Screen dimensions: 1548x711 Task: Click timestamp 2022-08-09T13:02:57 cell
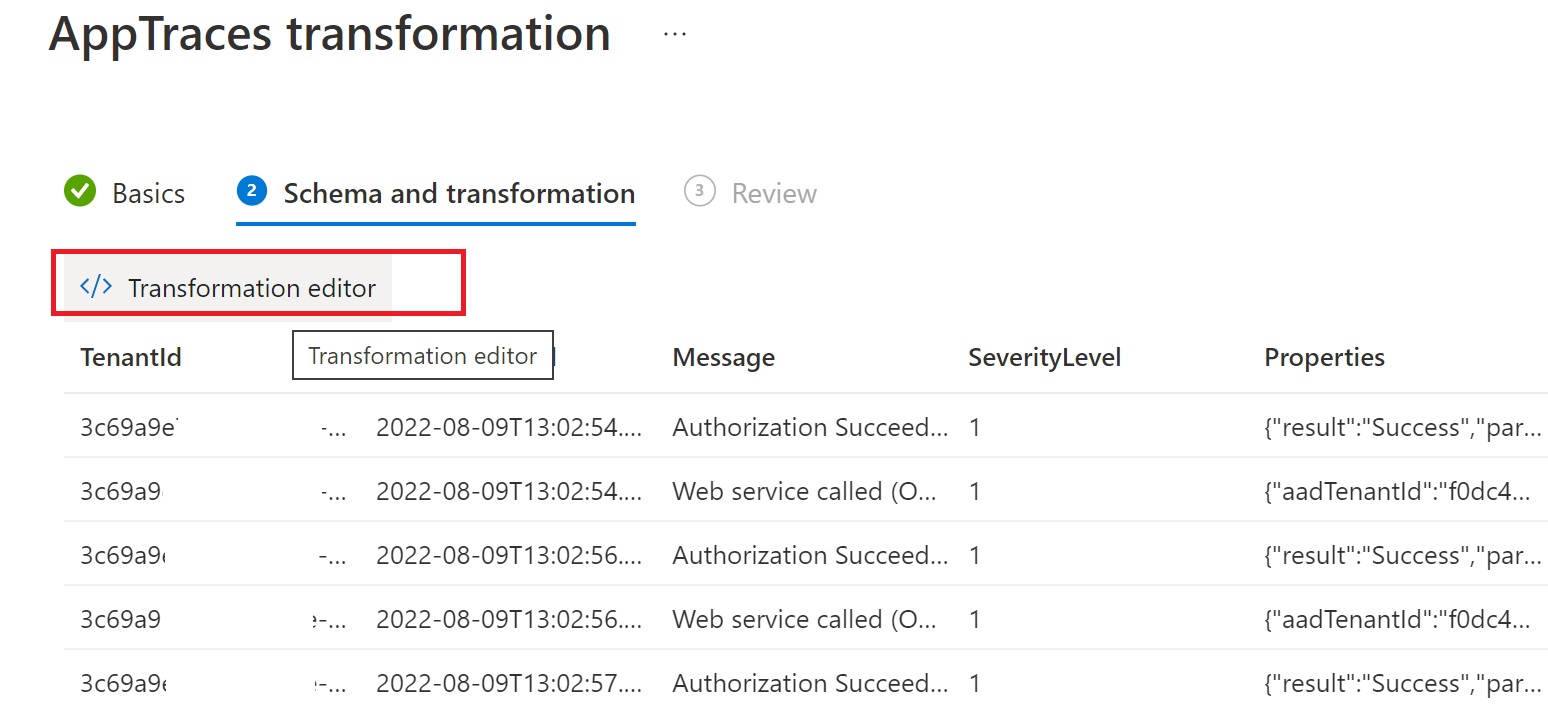(x=508, y=683)
